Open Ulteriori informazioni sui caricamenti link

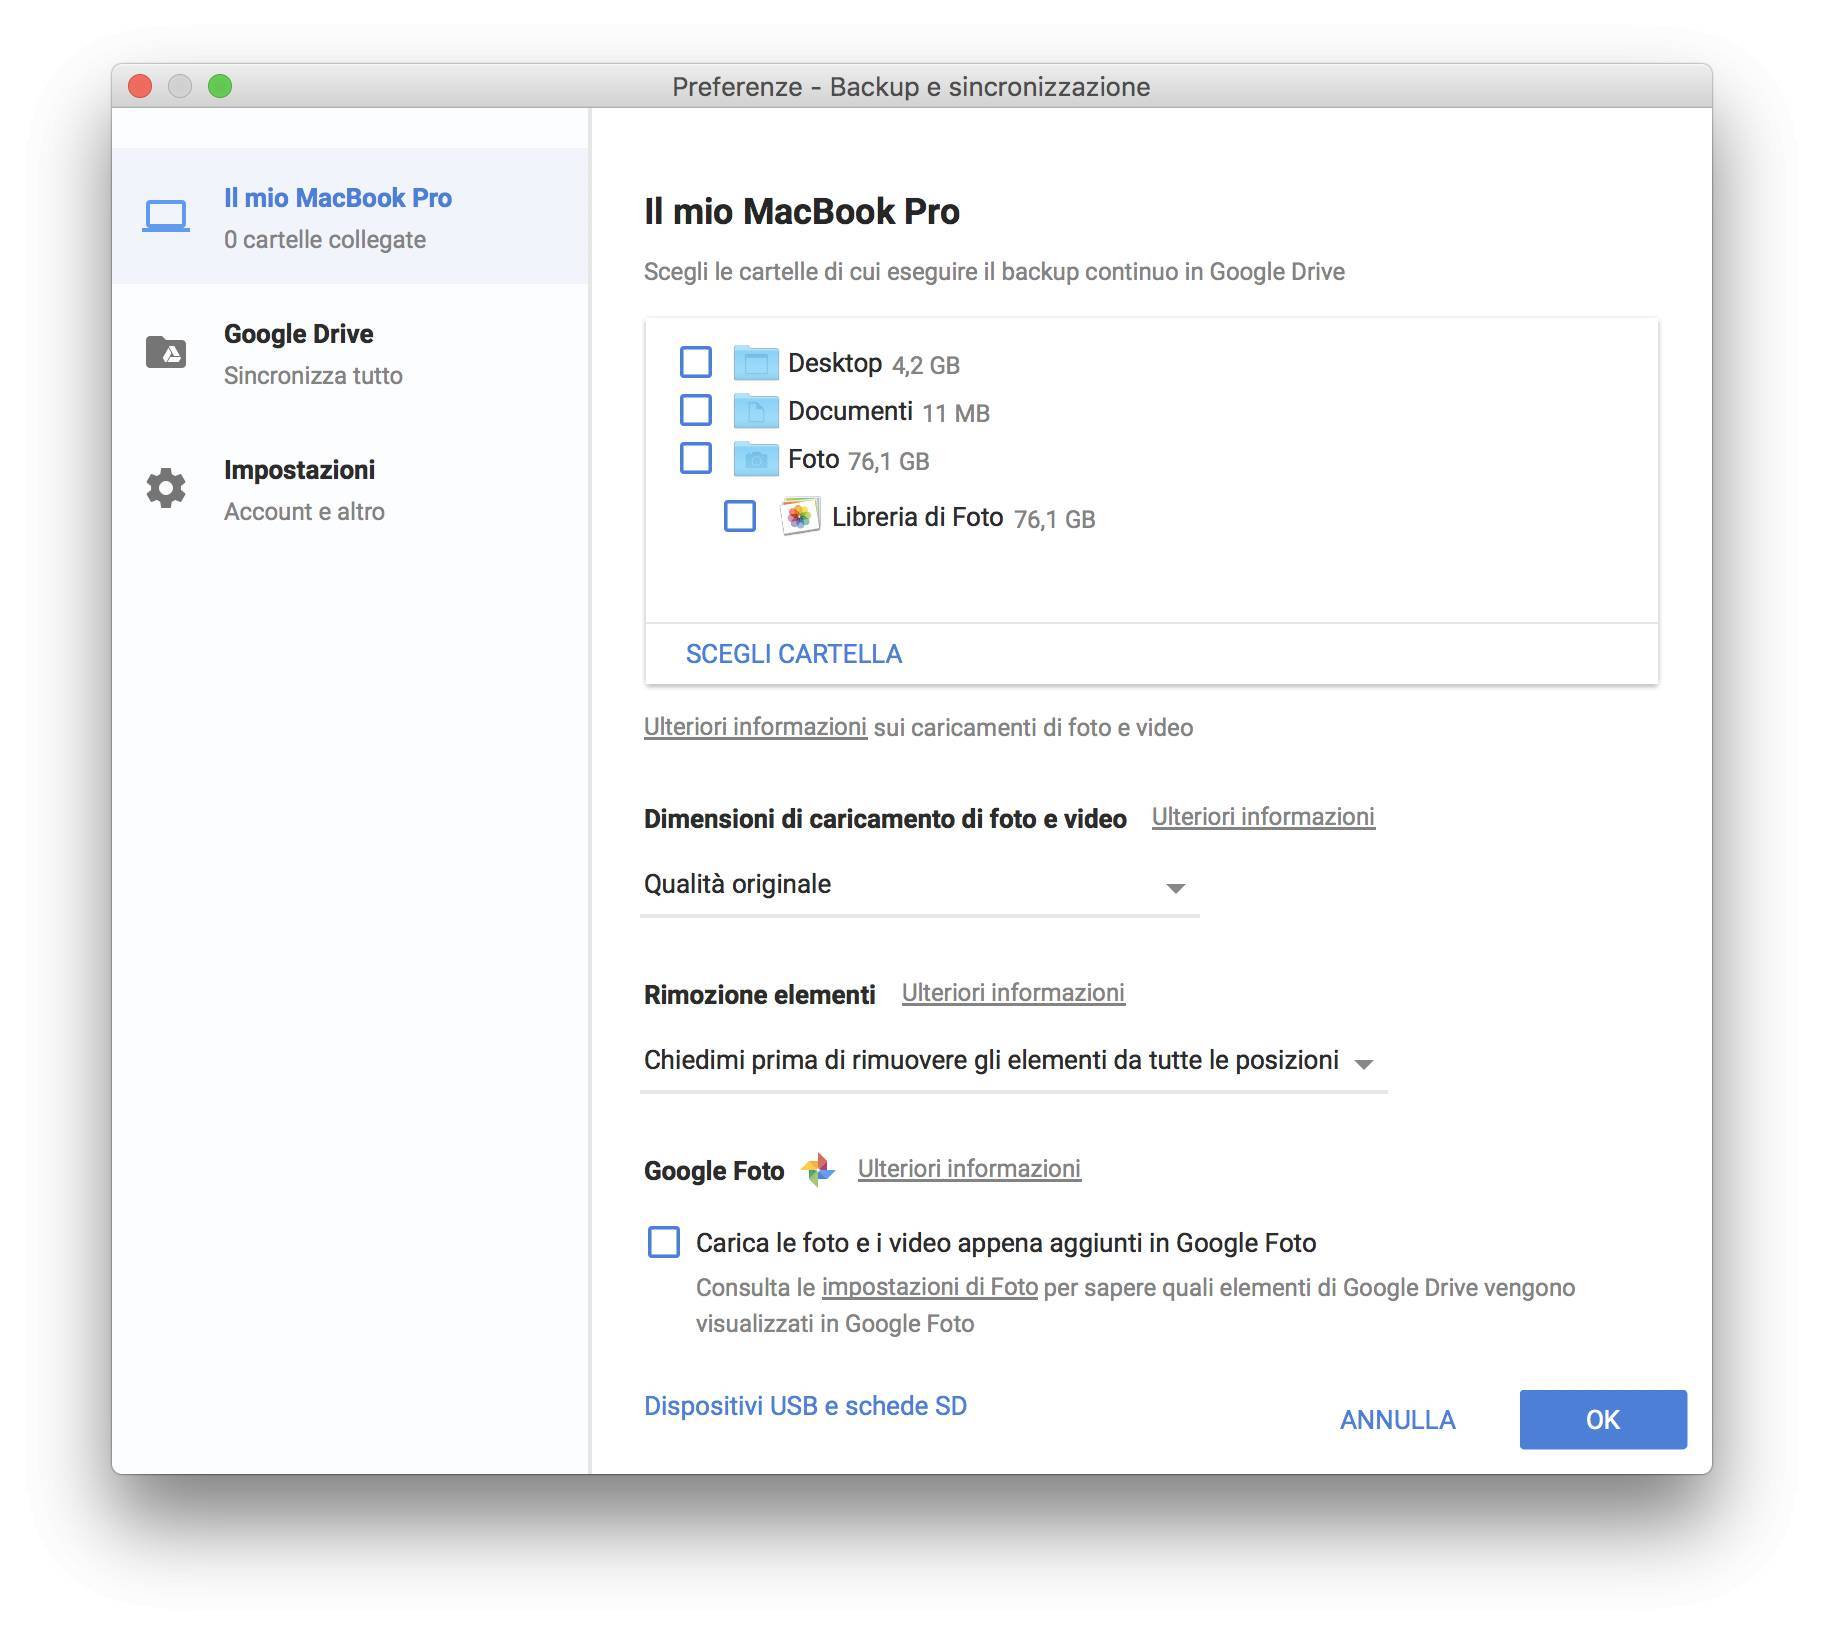(x=755, y=727)
